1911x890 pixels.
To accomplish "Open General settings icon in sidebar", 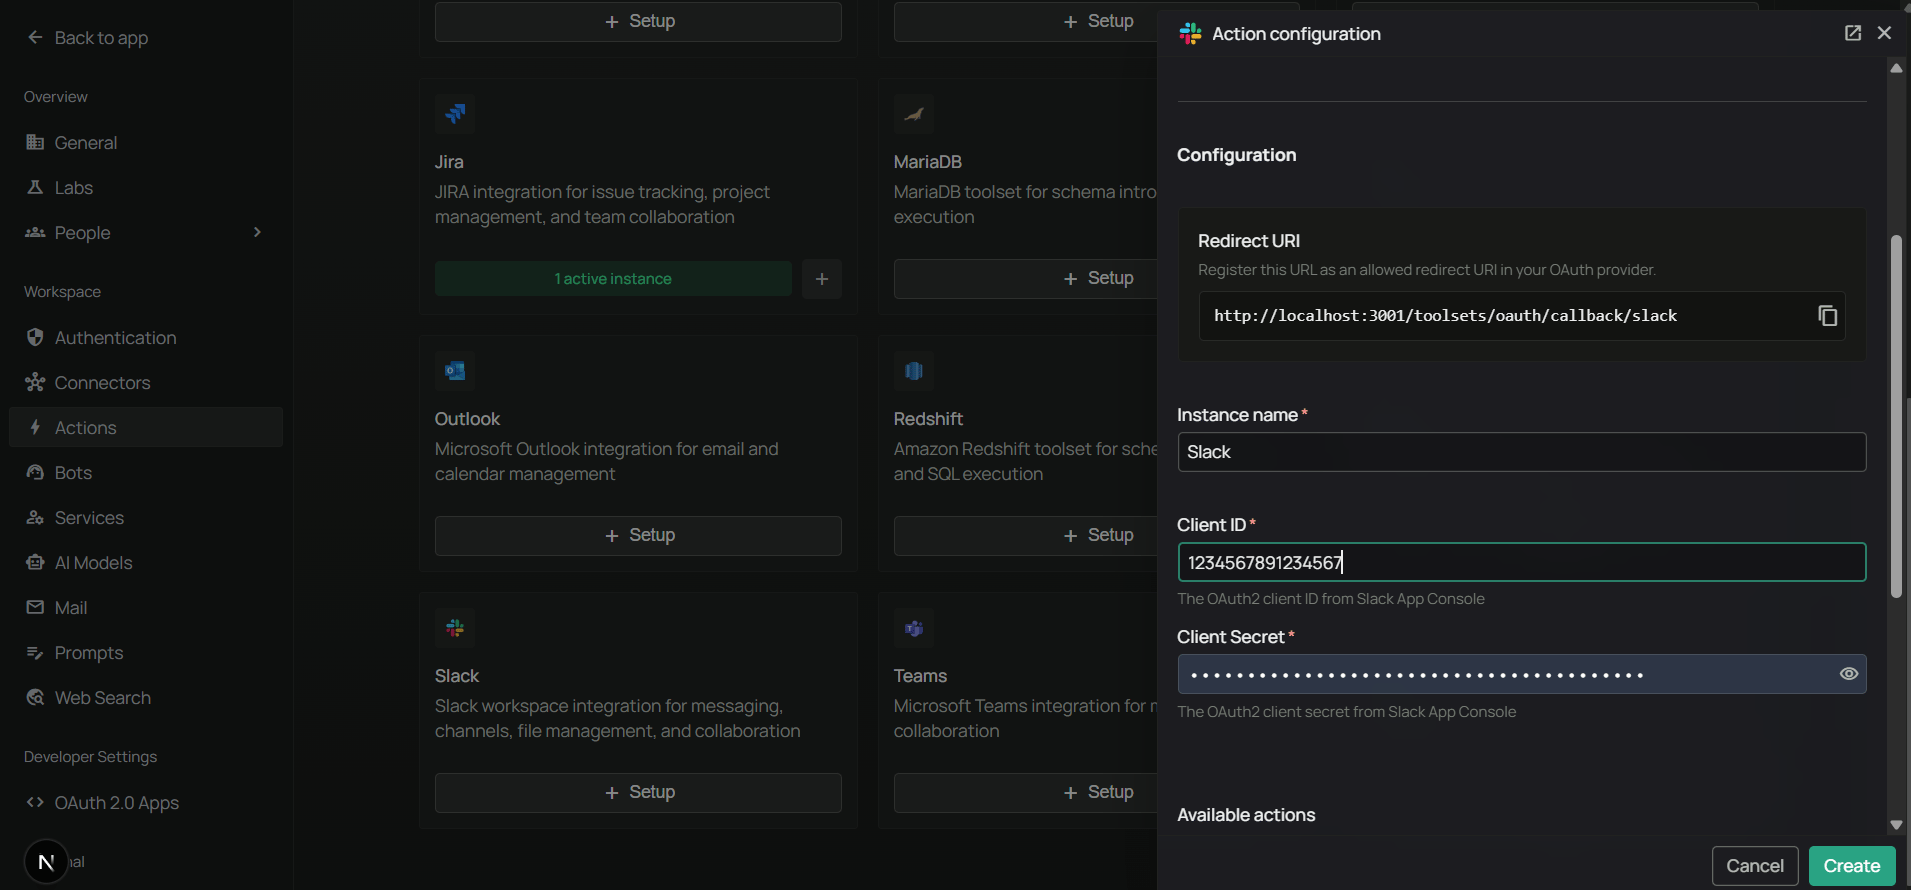I will coord(35,142).
